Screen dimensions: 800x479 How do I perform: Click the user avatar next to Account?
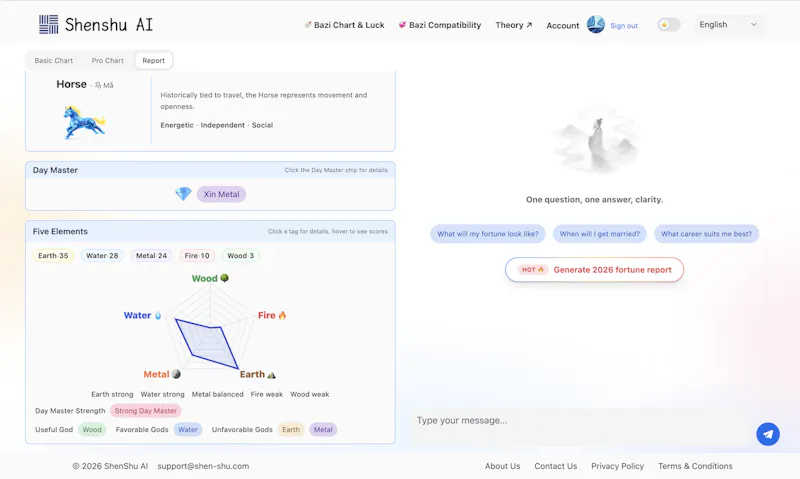point(595,24)
